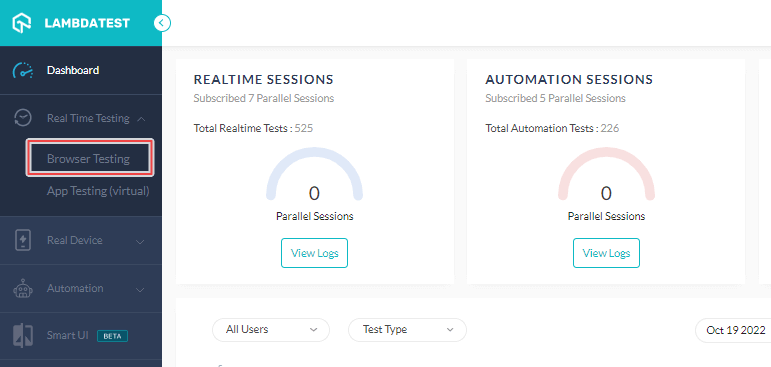Click the Real Time Testing clock icon
Viewport: 771px width, 367px height.
pos(23,118)
